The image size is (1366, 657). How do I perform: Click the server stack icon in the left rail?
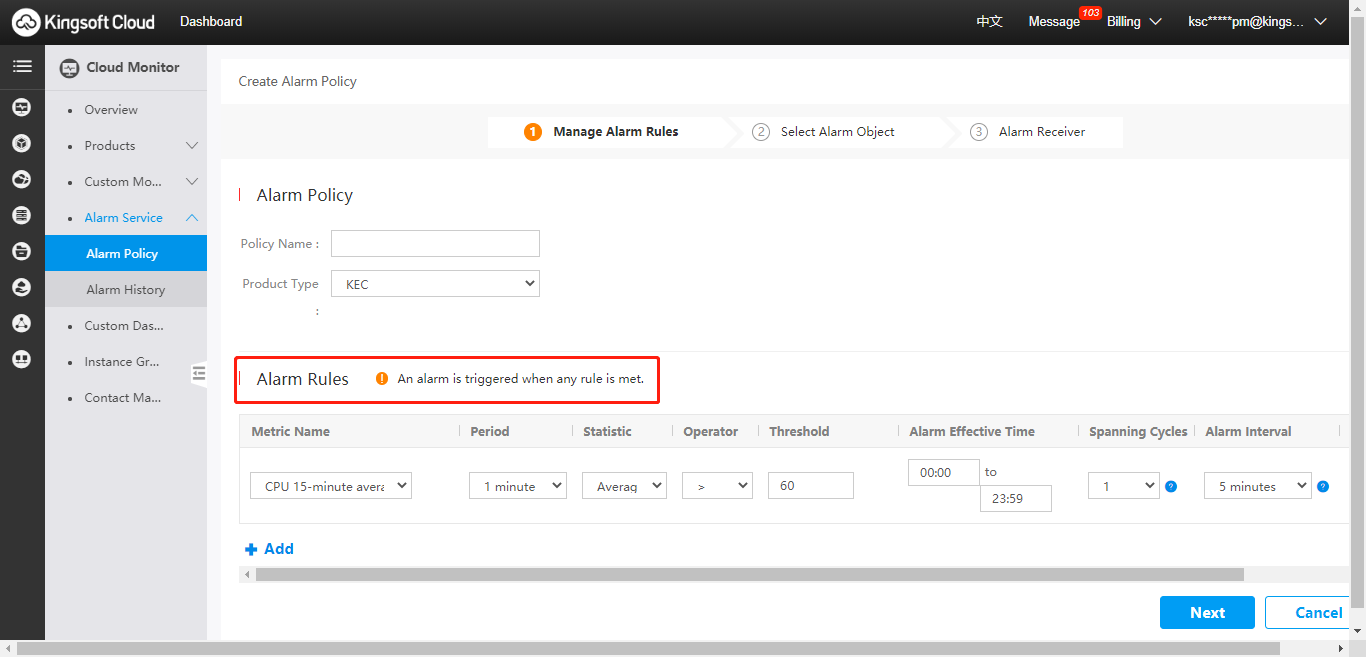click(x=21, y=215)
